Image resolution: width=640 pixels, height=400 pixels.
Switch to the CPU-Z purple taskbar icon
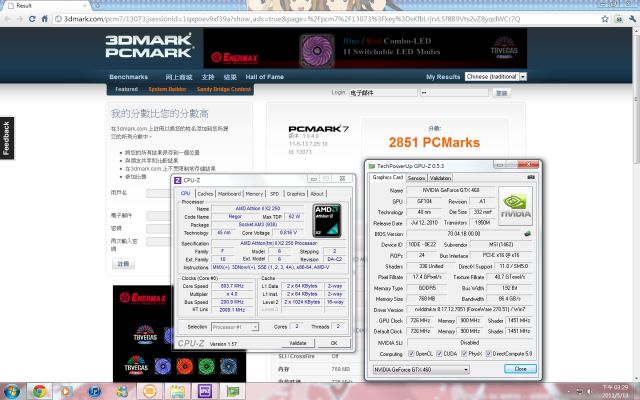tap(205, 391)
